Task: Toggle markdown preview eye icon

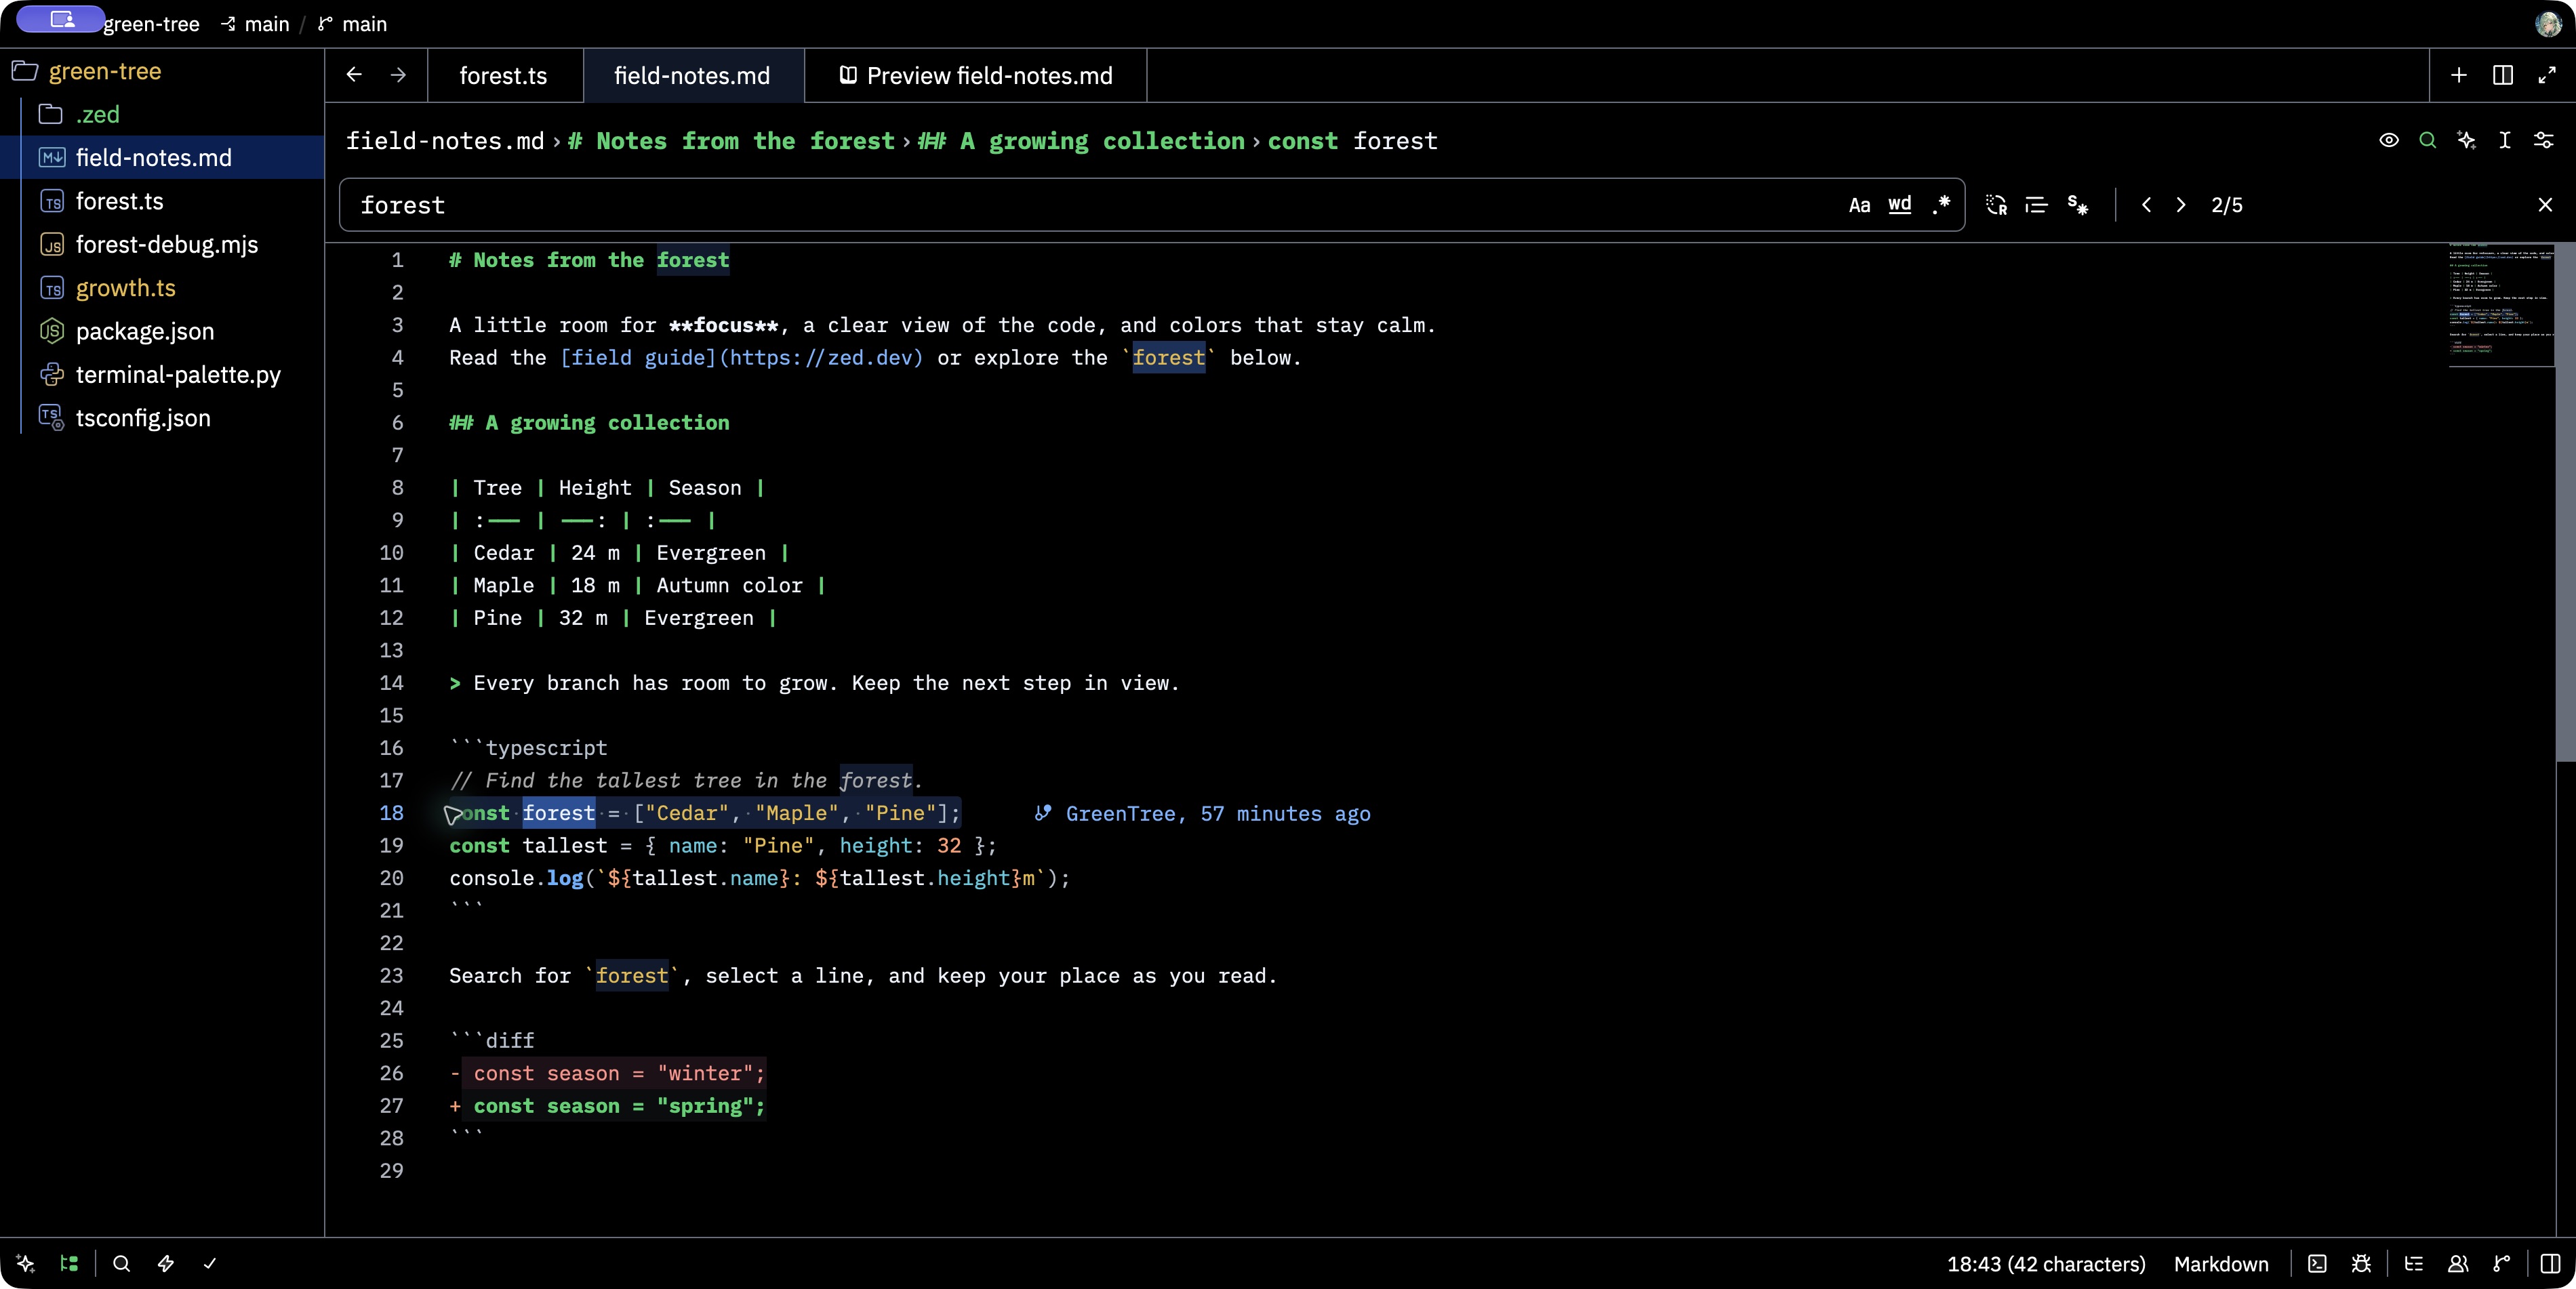Action: click(x=2389, y=141)
